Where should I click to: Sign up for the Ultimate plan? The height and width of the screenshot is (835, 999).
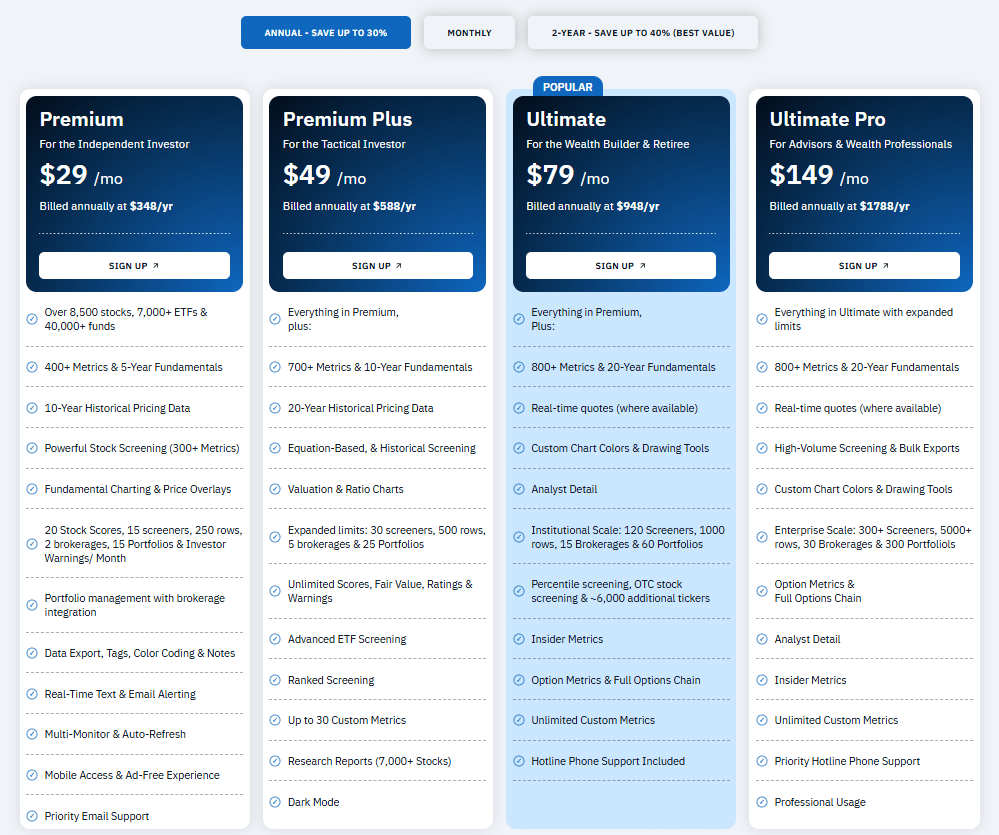[621, 266]
